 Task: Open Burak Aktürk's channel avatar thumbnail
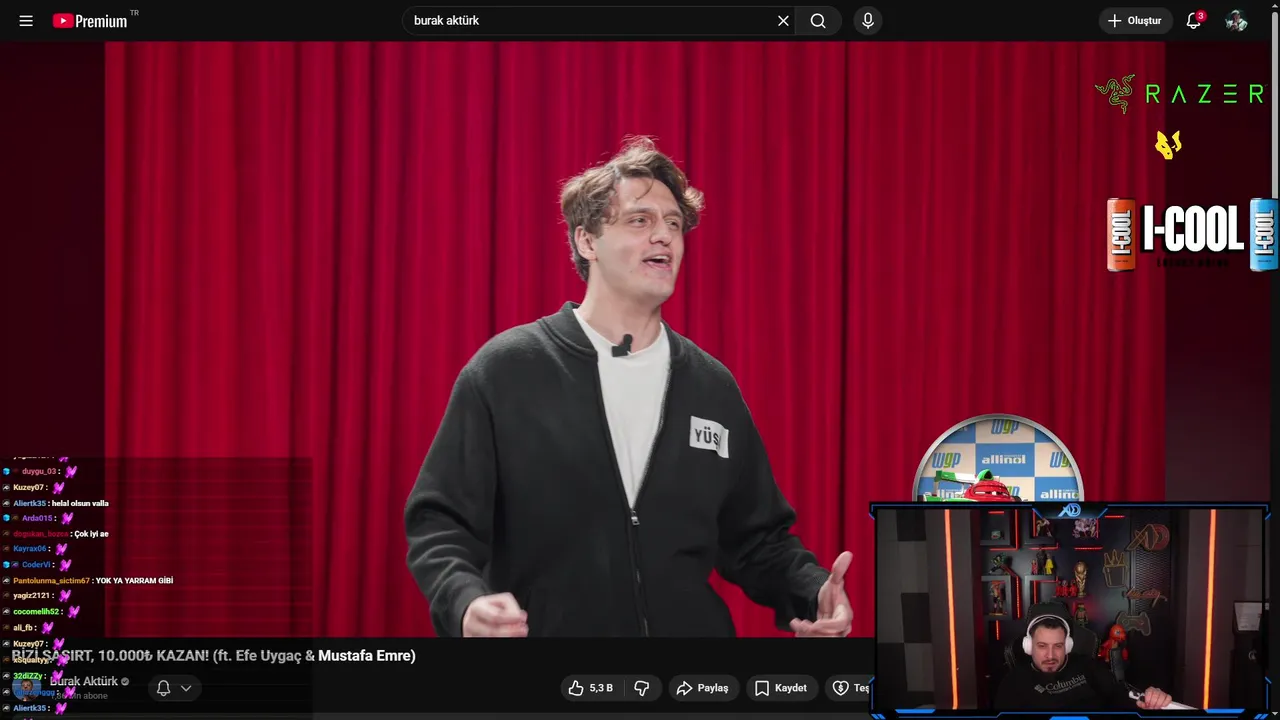[x=28, y=688]
